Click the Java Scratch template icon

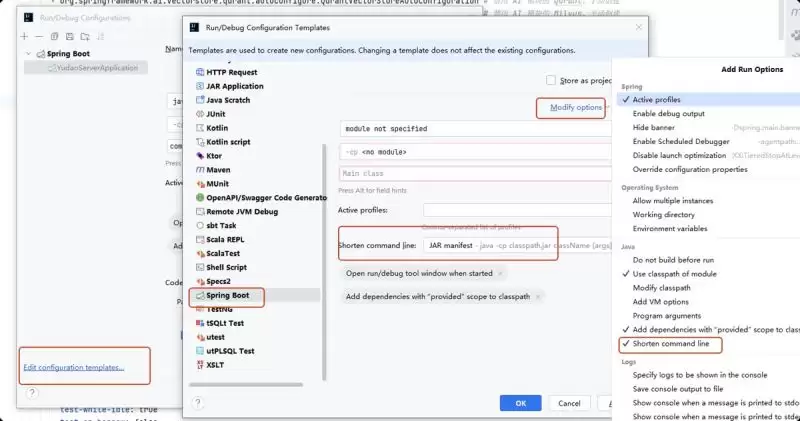point(200,100)
